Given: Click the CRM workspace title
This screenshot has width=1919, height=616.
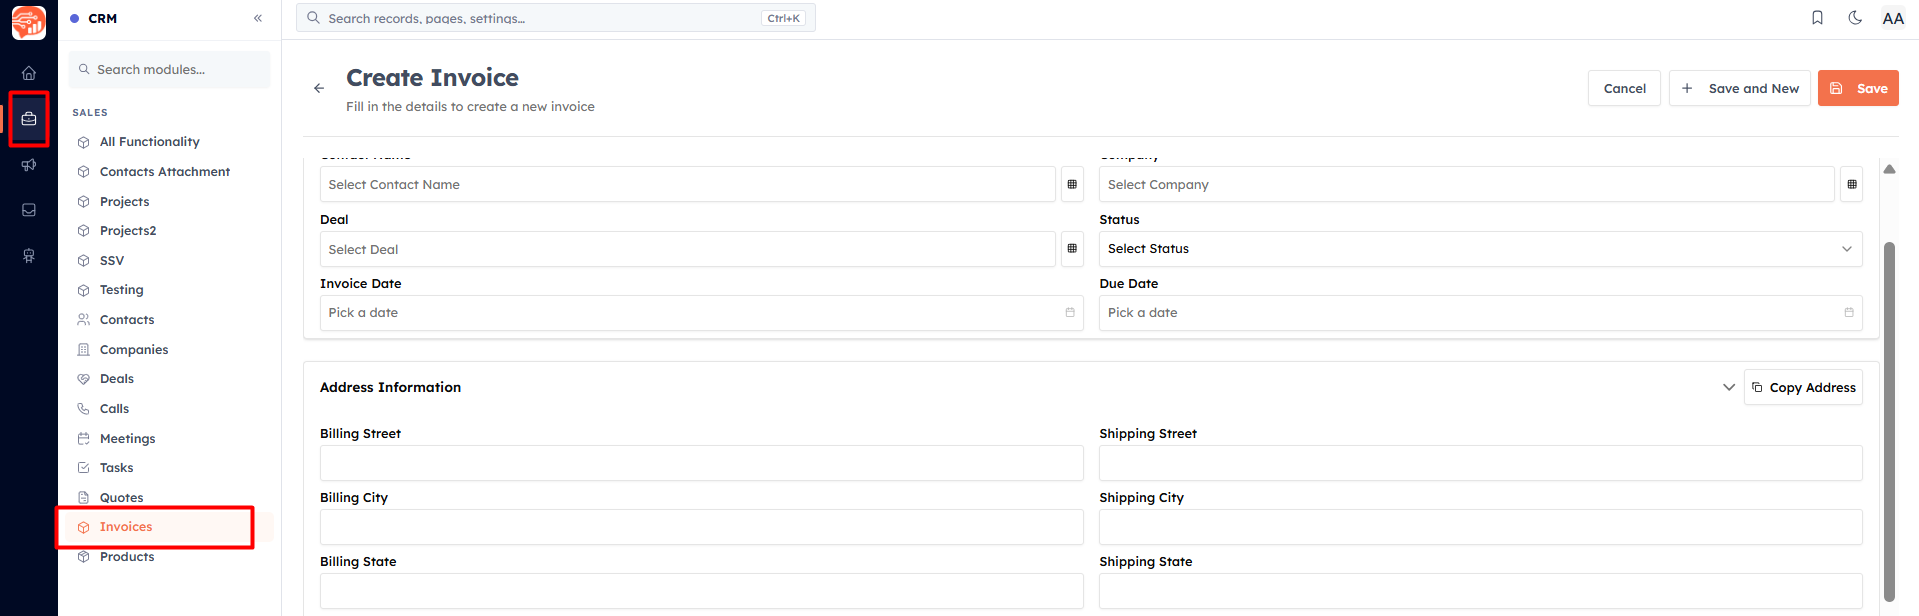Looking at the screenshot, I should pyautogui.click(x=102, y=19).
